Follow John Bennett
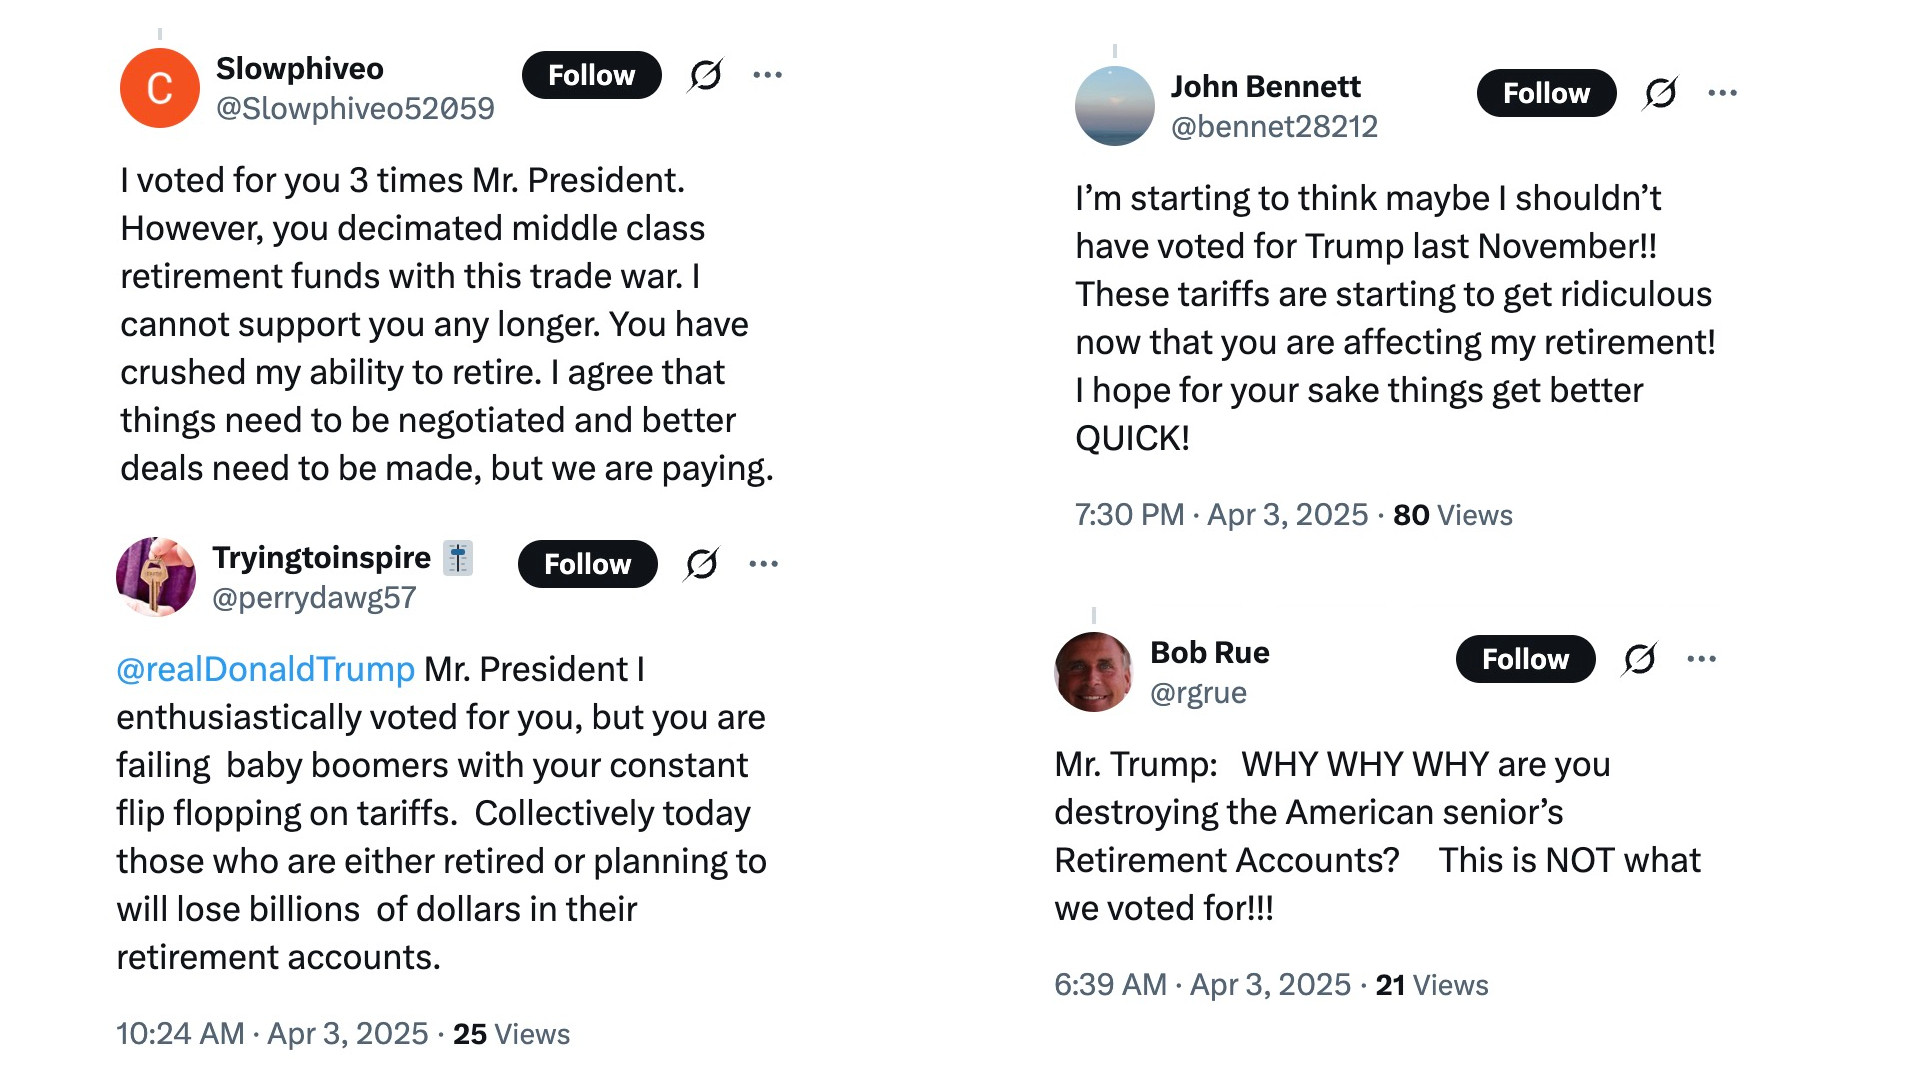The height and width of the screenshot is (1080, 1920). pos(1547,93)
